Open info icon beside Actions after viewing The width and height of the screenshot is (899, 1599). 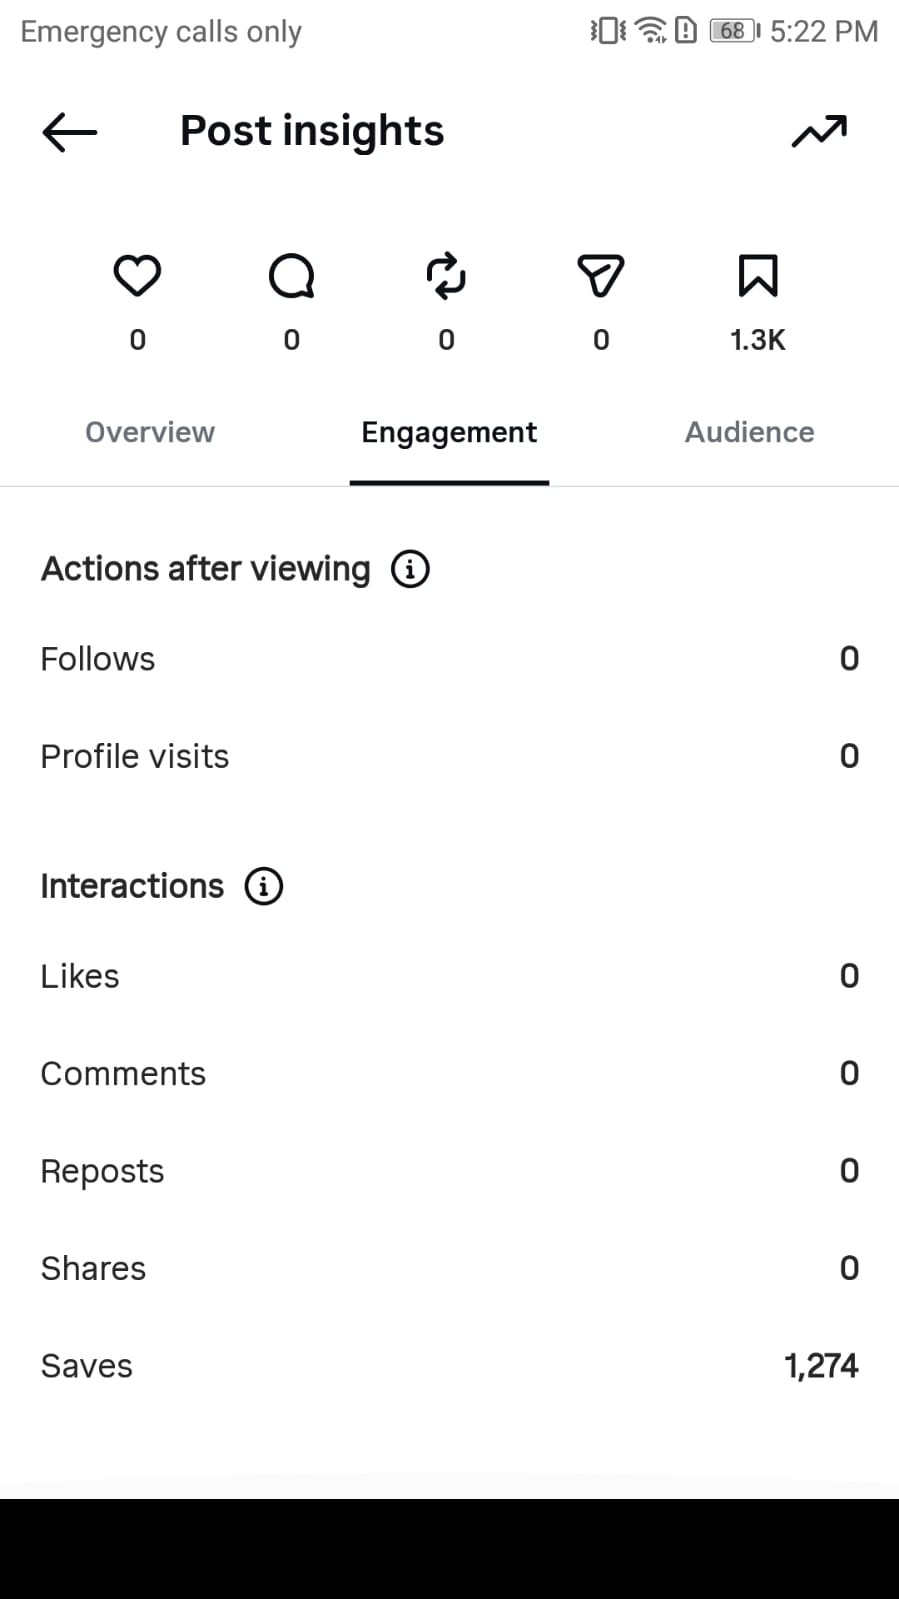(410, 569)
